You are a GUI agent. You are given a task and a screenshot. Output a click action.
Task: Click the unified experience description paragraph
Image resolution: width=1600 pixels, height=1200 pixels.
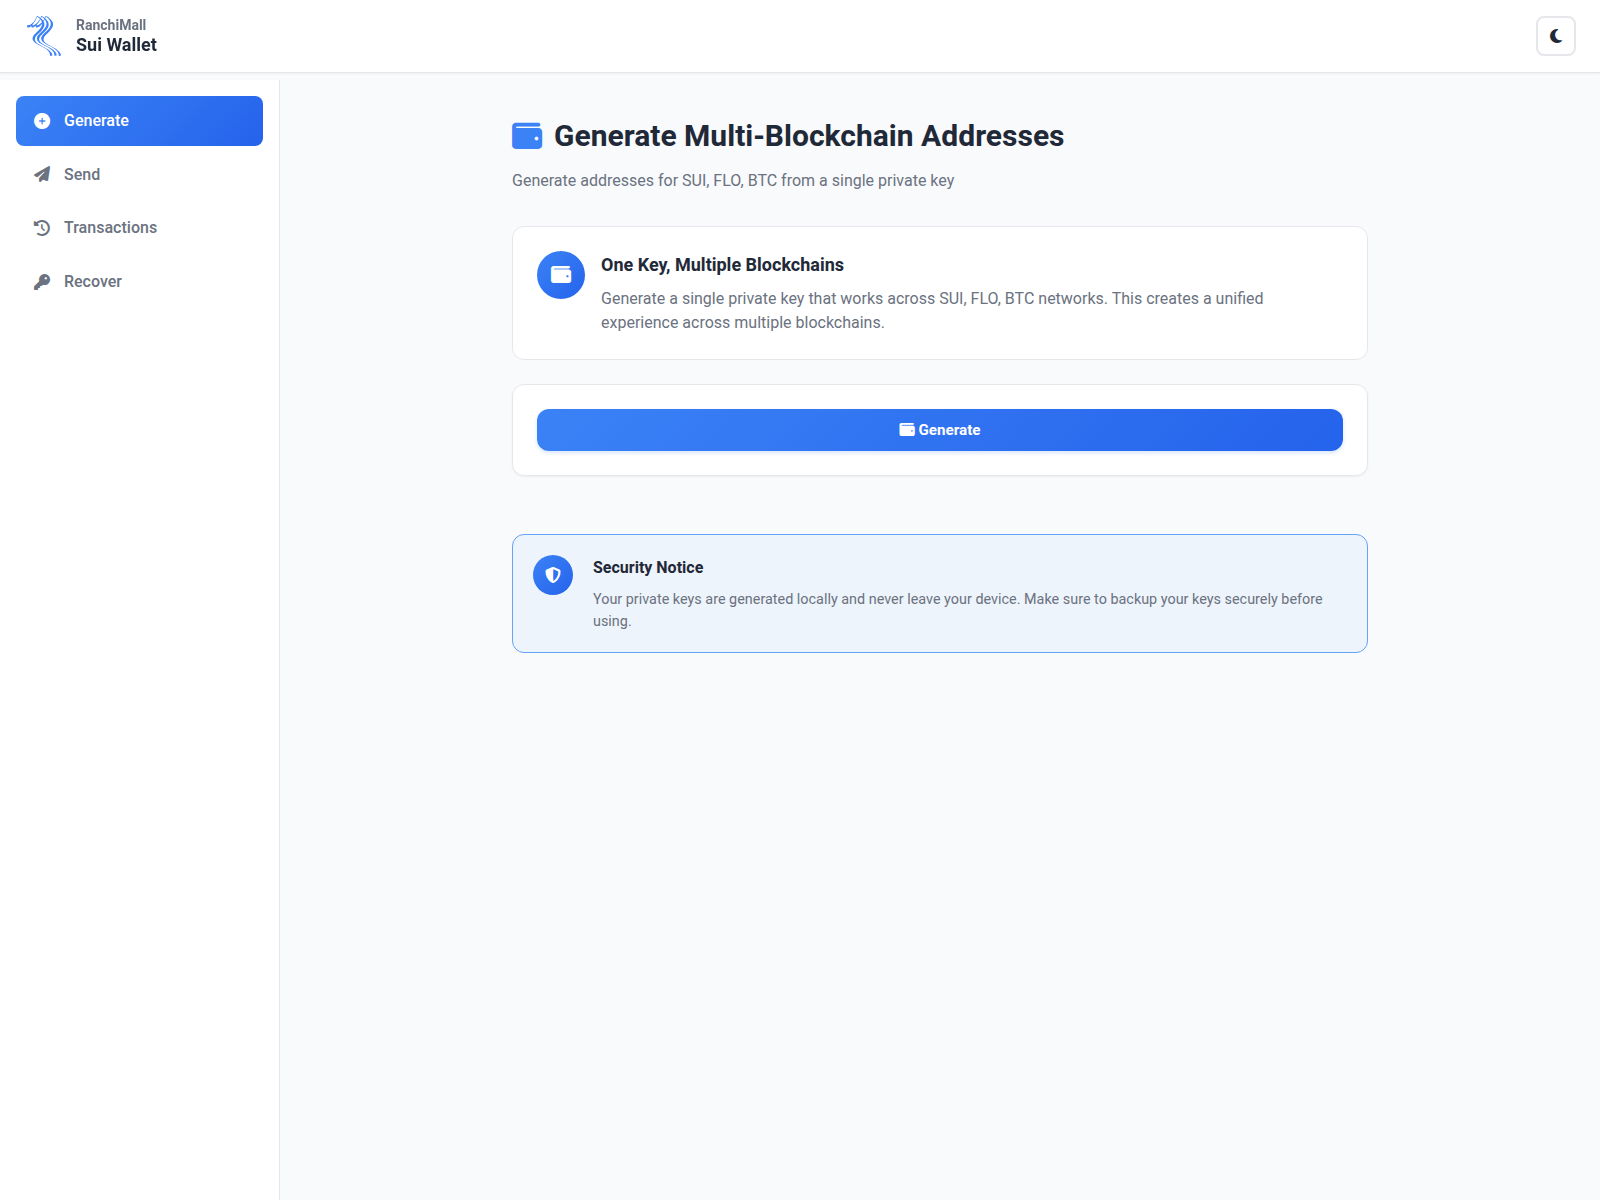click(932, 310)
